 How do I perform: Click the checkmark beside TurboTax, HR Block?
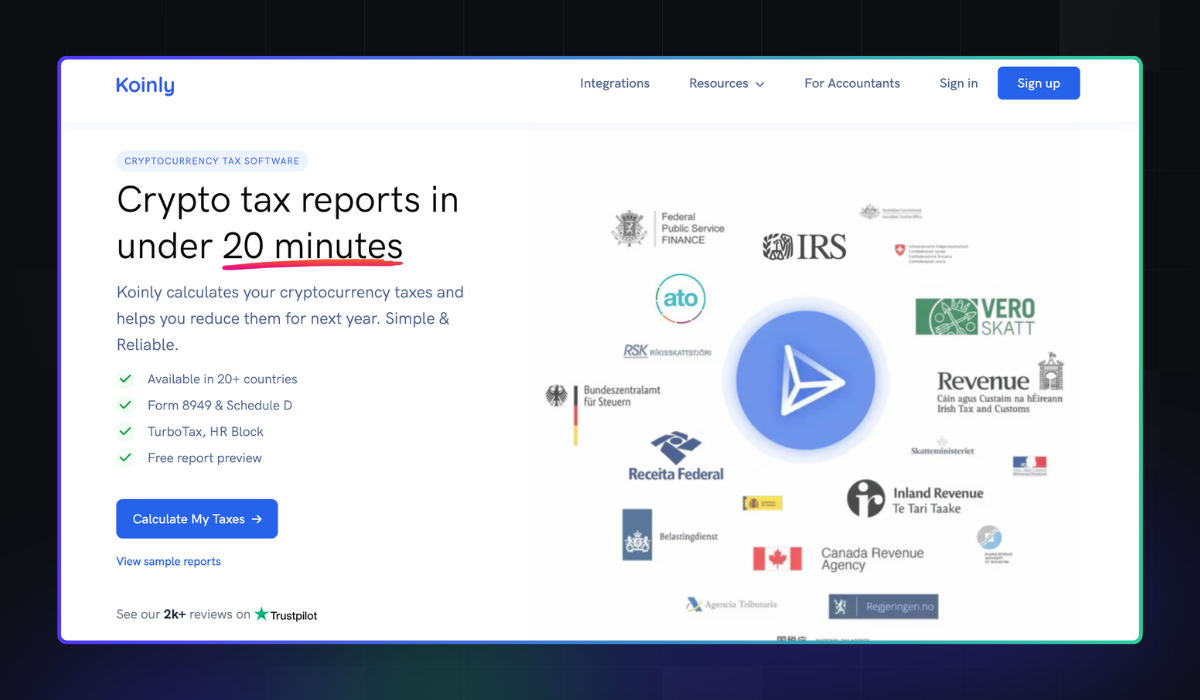(125, 432)
